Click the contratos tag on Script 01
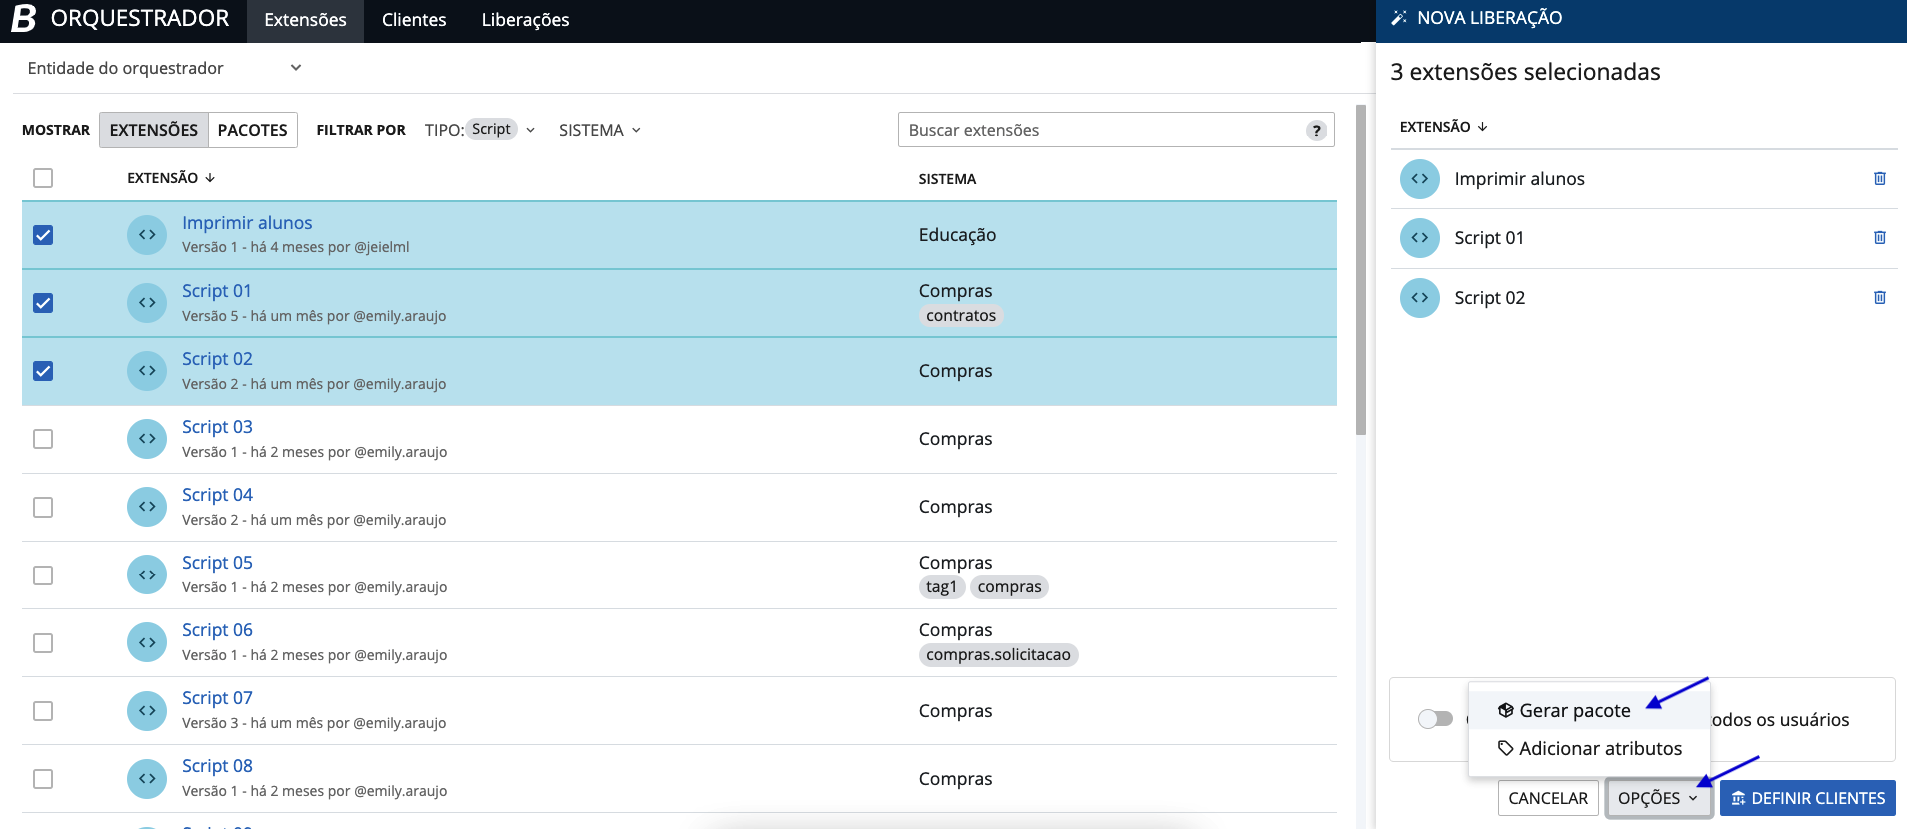Screen dimensions: 1907x829 961,316
